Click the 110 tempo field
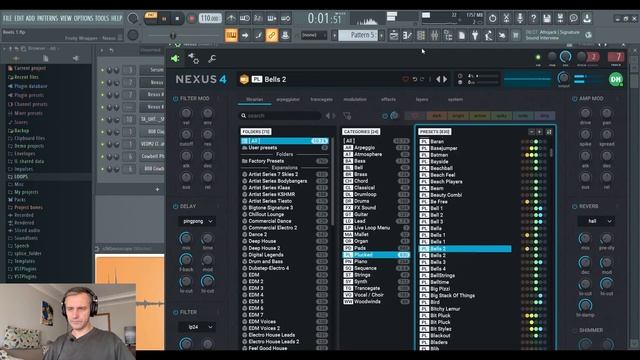 pyautogui.click(x=210, y=18)
